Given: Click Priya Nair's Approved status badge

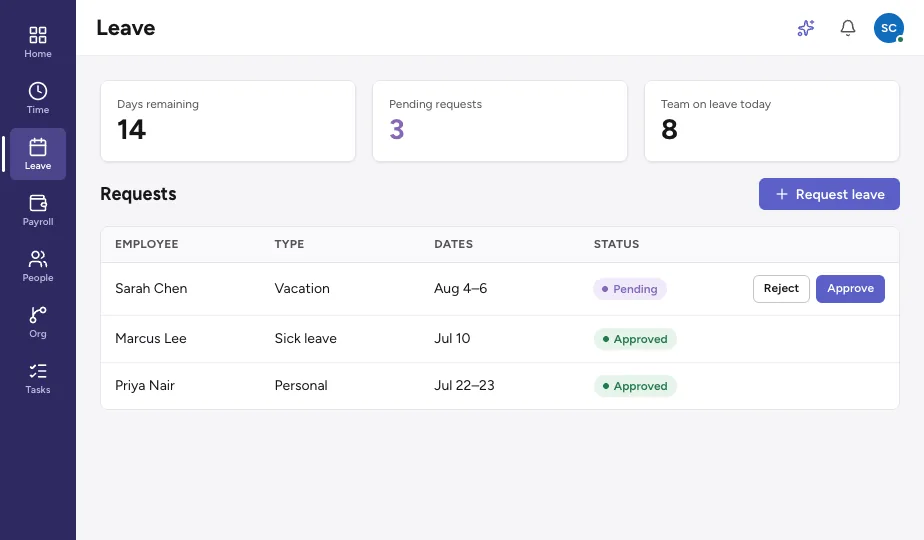Looking at the screenshot, I should point(635,386).
